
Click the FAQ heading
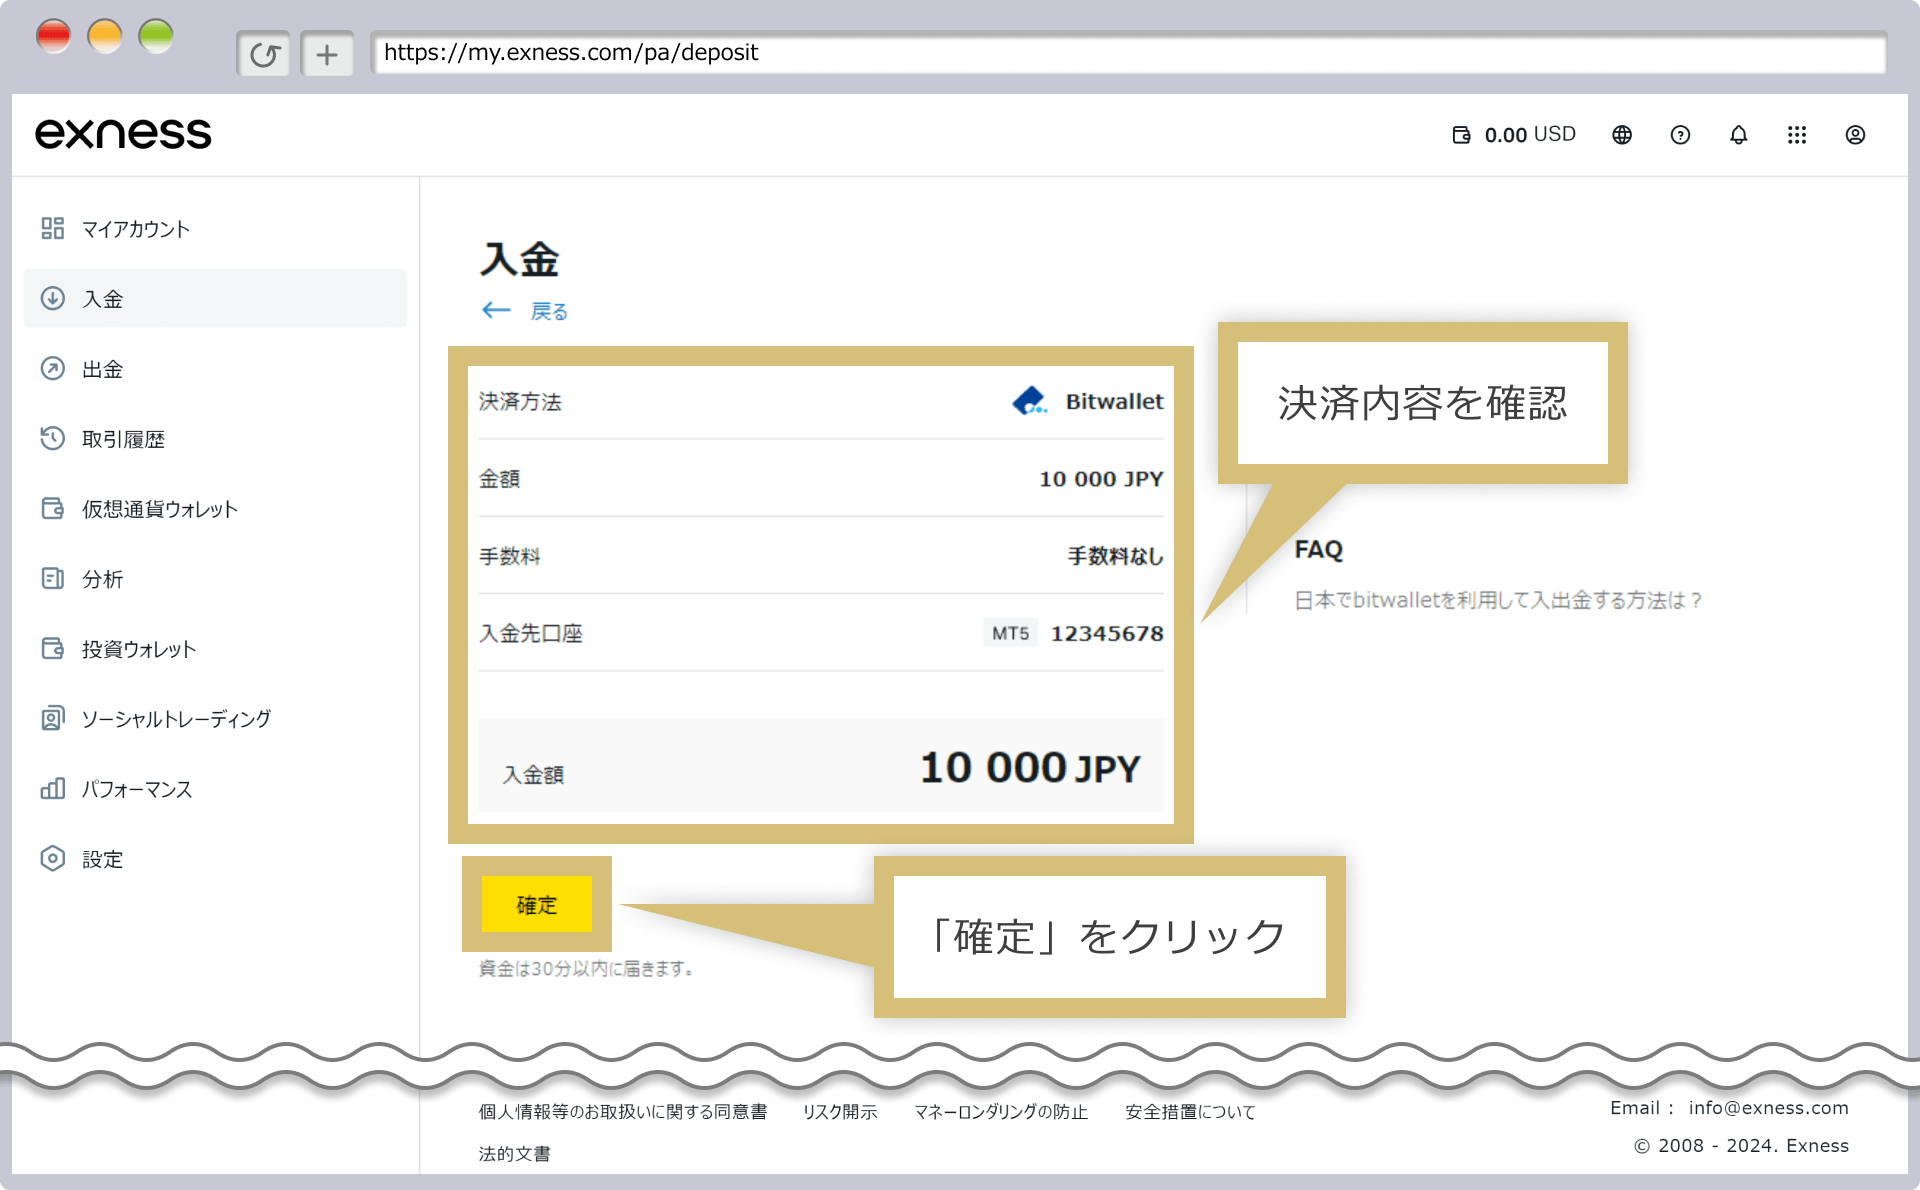pyautogui.click(x=1319, y=550)
